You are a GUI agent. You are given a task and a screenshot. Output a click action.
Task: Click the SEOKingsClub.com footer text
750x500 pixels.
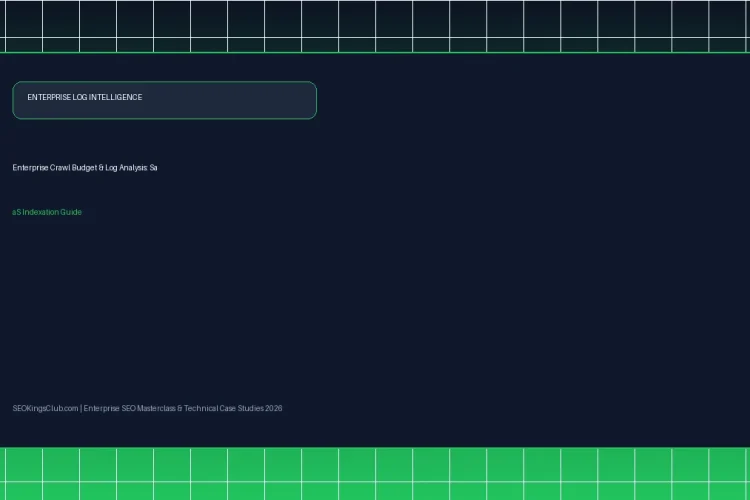tap(147, 408)
